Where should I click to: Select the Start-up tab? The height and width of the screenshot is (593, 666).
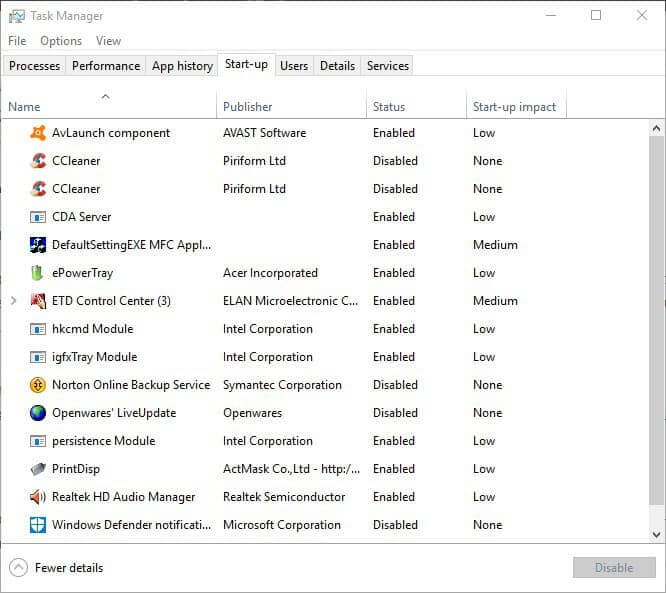click(246, 64)
